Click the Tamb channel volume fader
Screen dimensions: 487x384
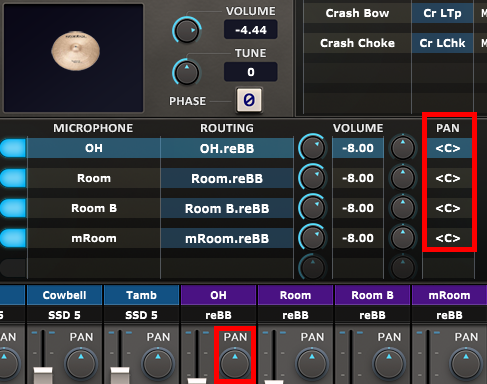120,375
